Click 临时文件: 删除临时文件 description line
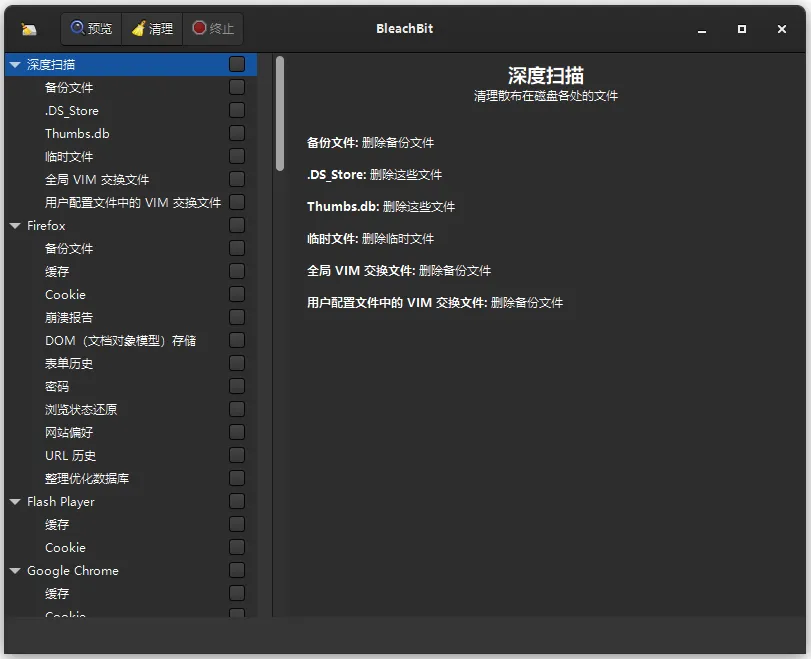 click(370, 238)
